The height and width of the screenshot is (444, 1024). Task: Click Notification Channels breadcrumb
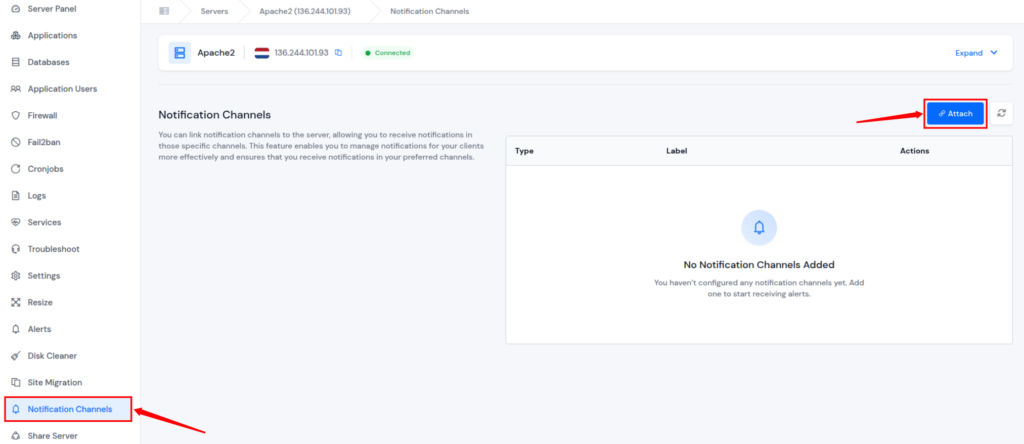[x=429, y=11]
